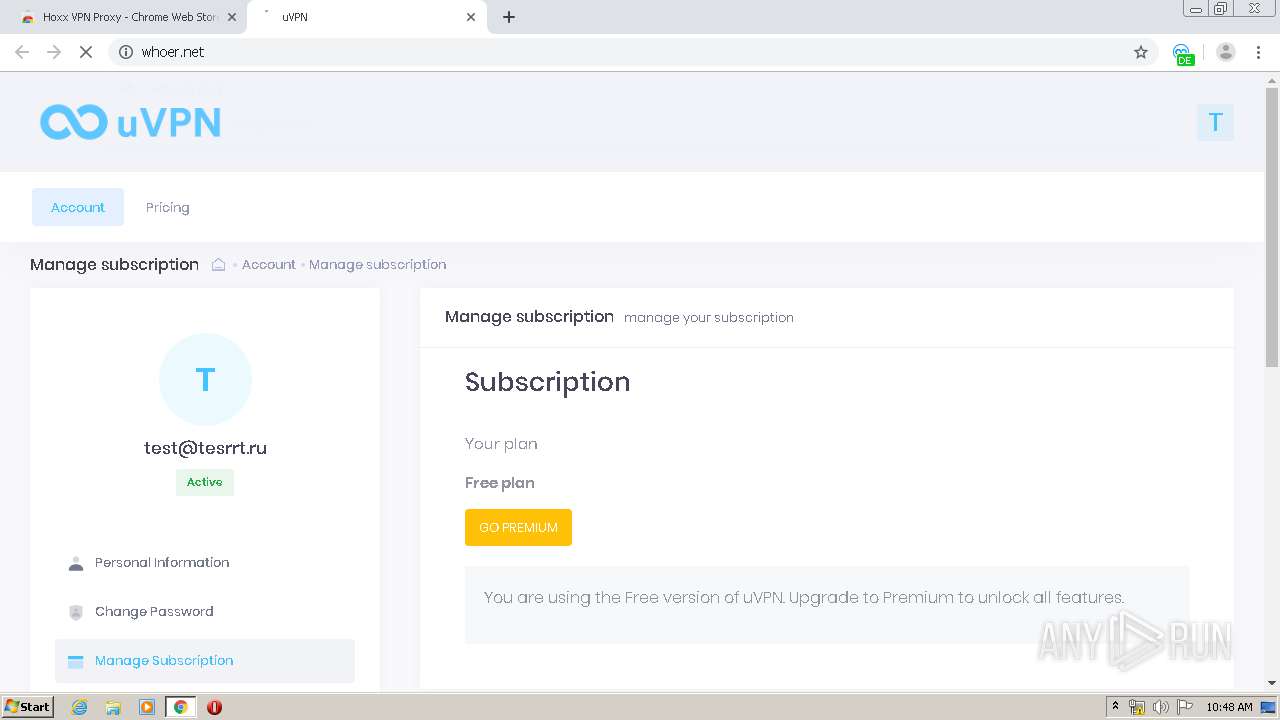Open the Action Center flag icon
The image size is (1280, 720).
(x=1185, y=707)
